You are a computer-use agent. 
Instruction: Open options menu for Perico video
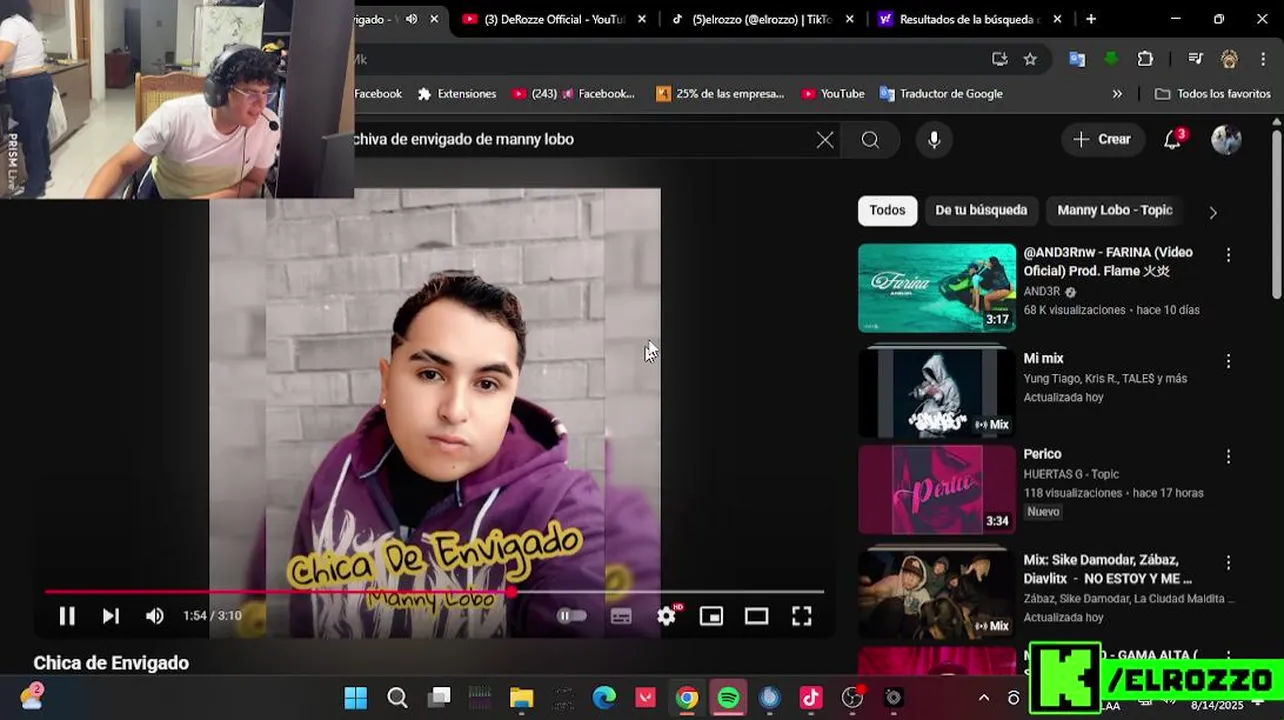click(x=1229, y=456)
